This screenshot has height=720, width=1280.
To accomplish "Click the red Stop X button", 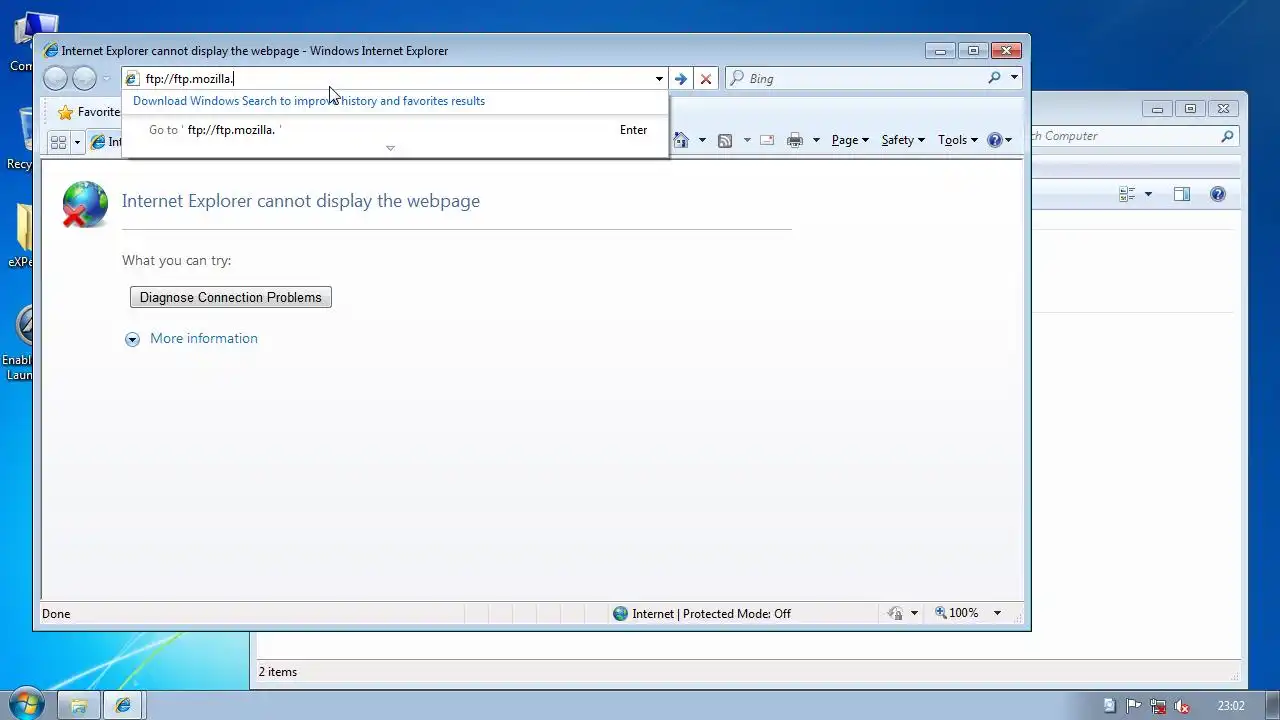I will pos(706,78).
